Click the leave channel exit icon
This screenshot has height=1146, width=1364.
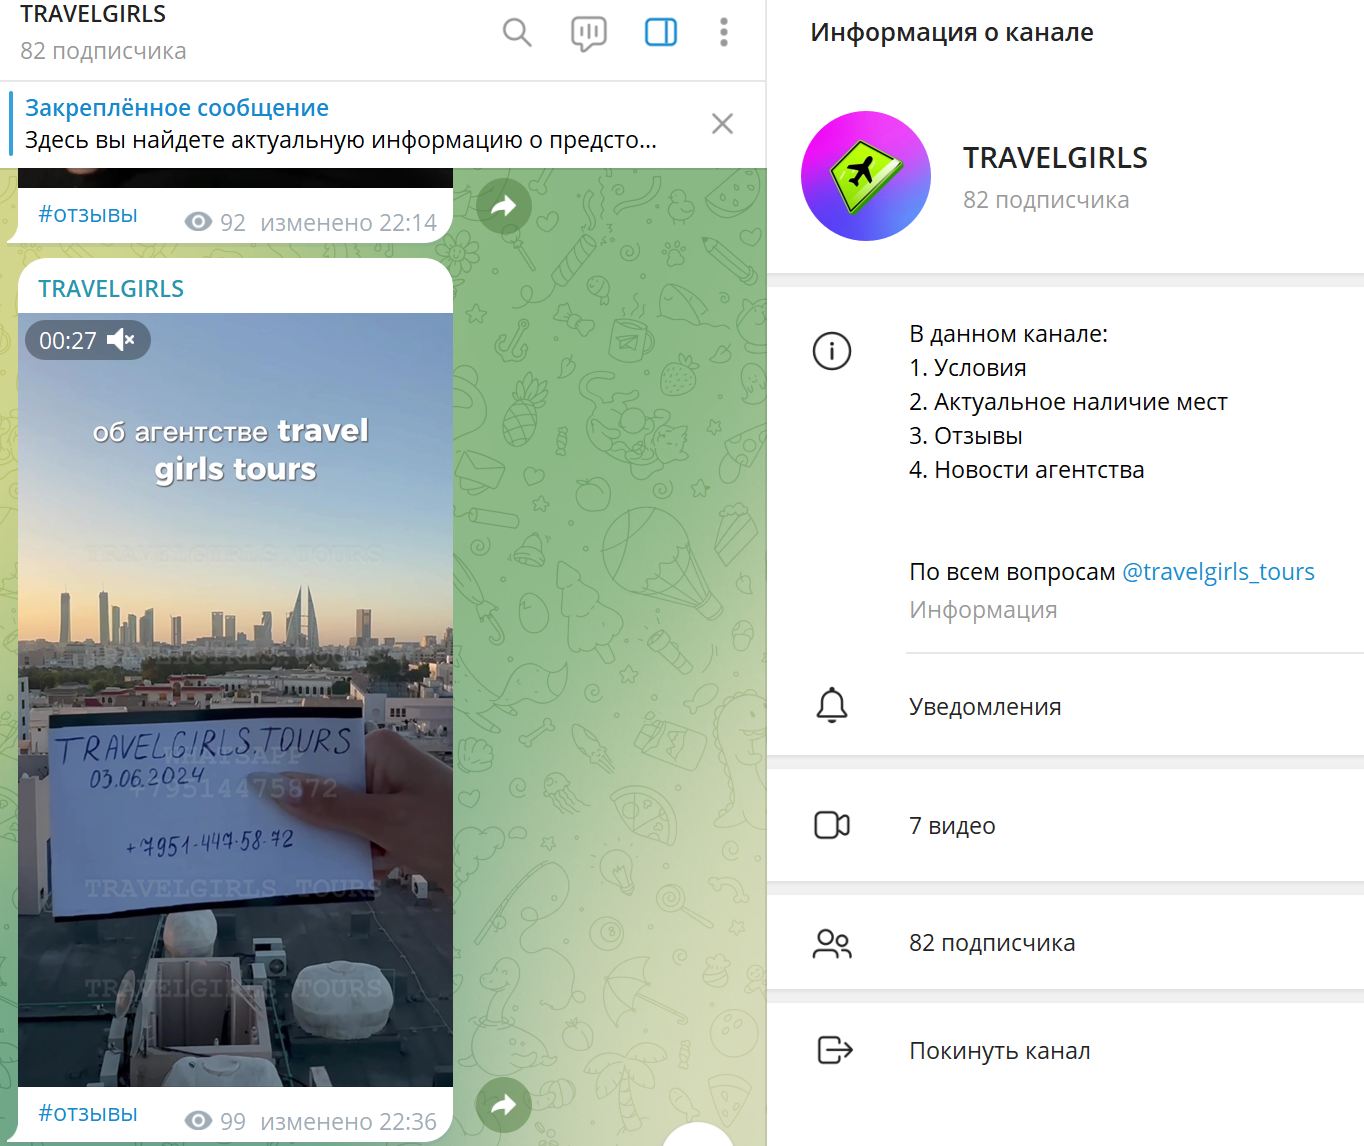pyautogui.click(x=834, y=1050)
